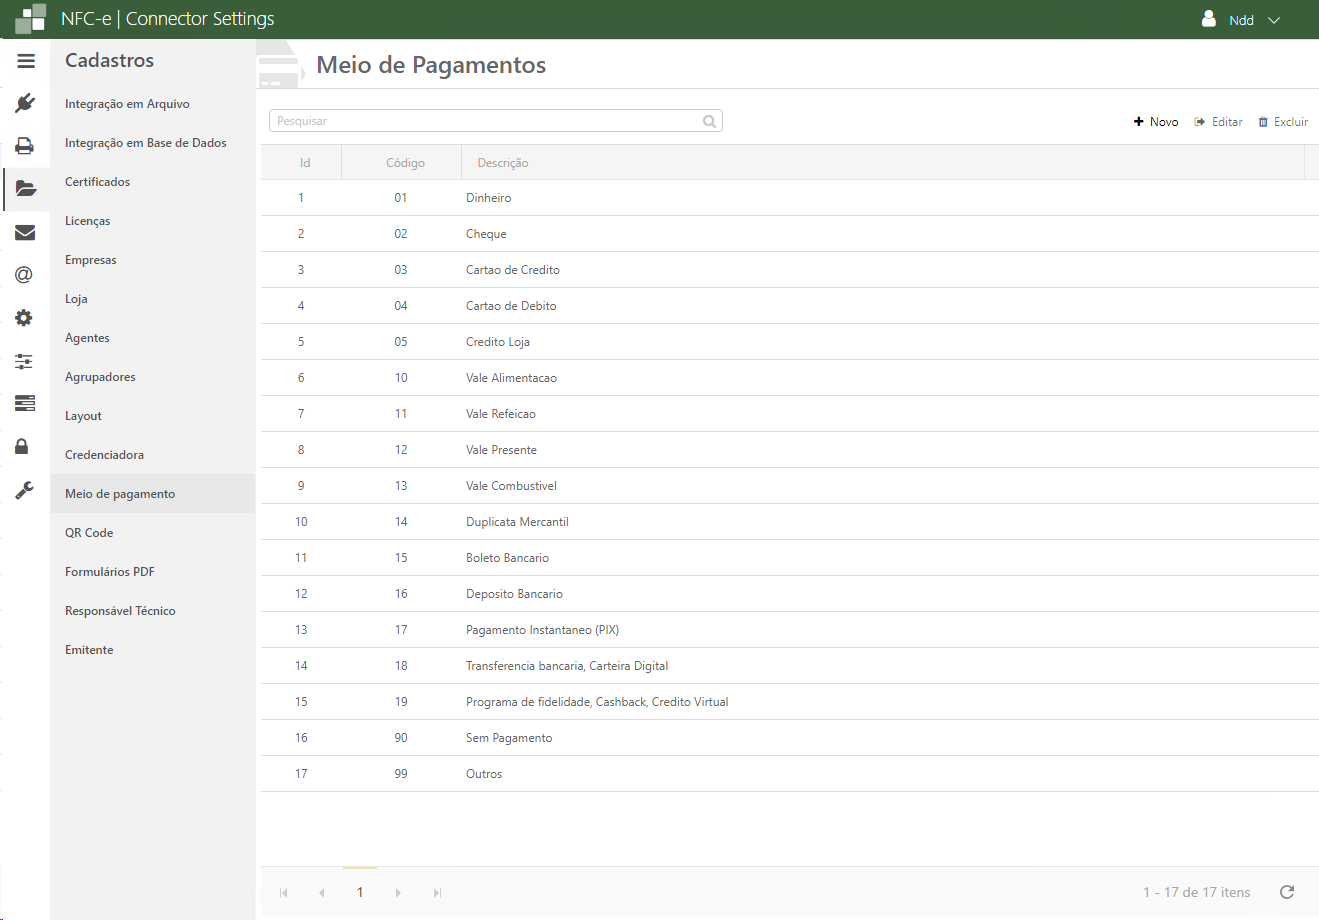Sort by the Código column header
The image size is (1319, 920).
click(x=405, y=163)
